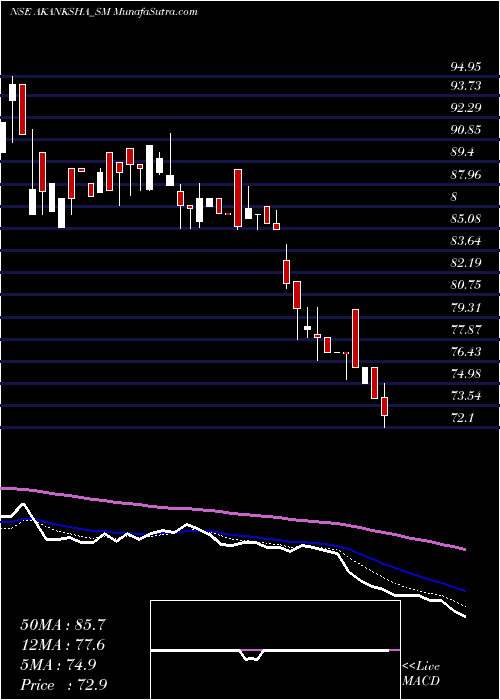Click the 94.95 price level label
The width and height of the screenshot is (500, 700).
(466, 67)
